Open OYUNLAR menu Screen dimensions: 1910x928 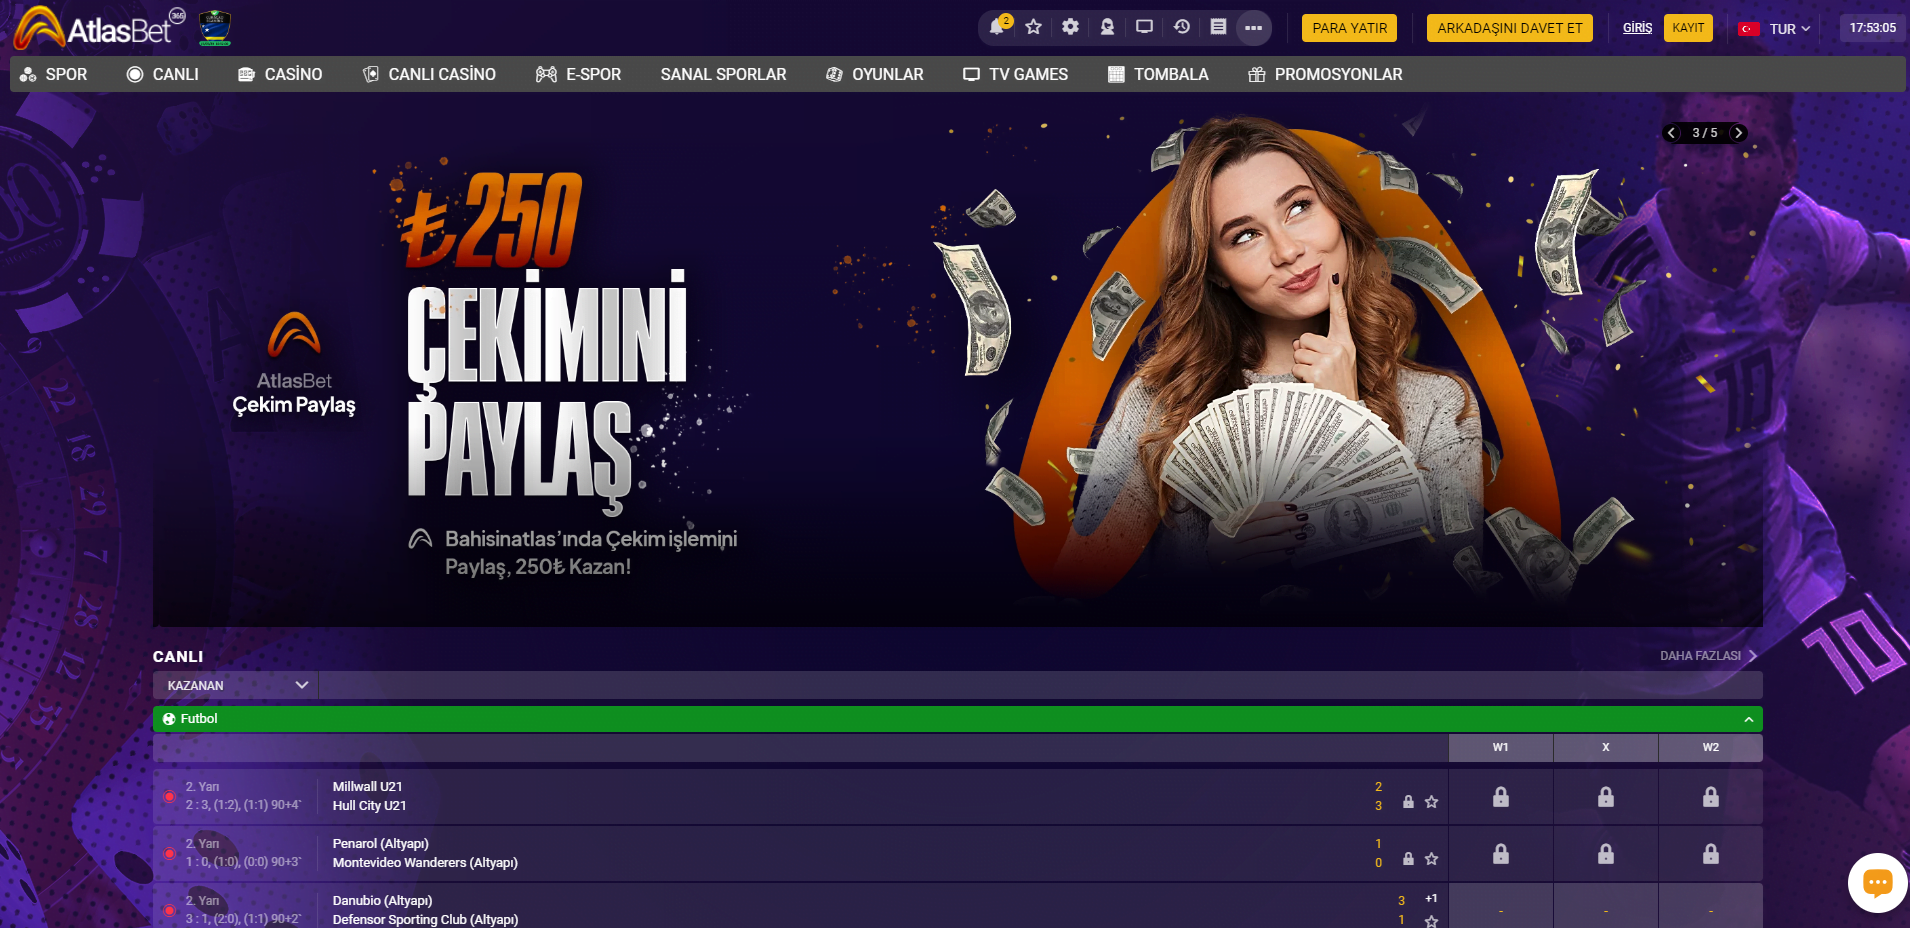point(874,74)
